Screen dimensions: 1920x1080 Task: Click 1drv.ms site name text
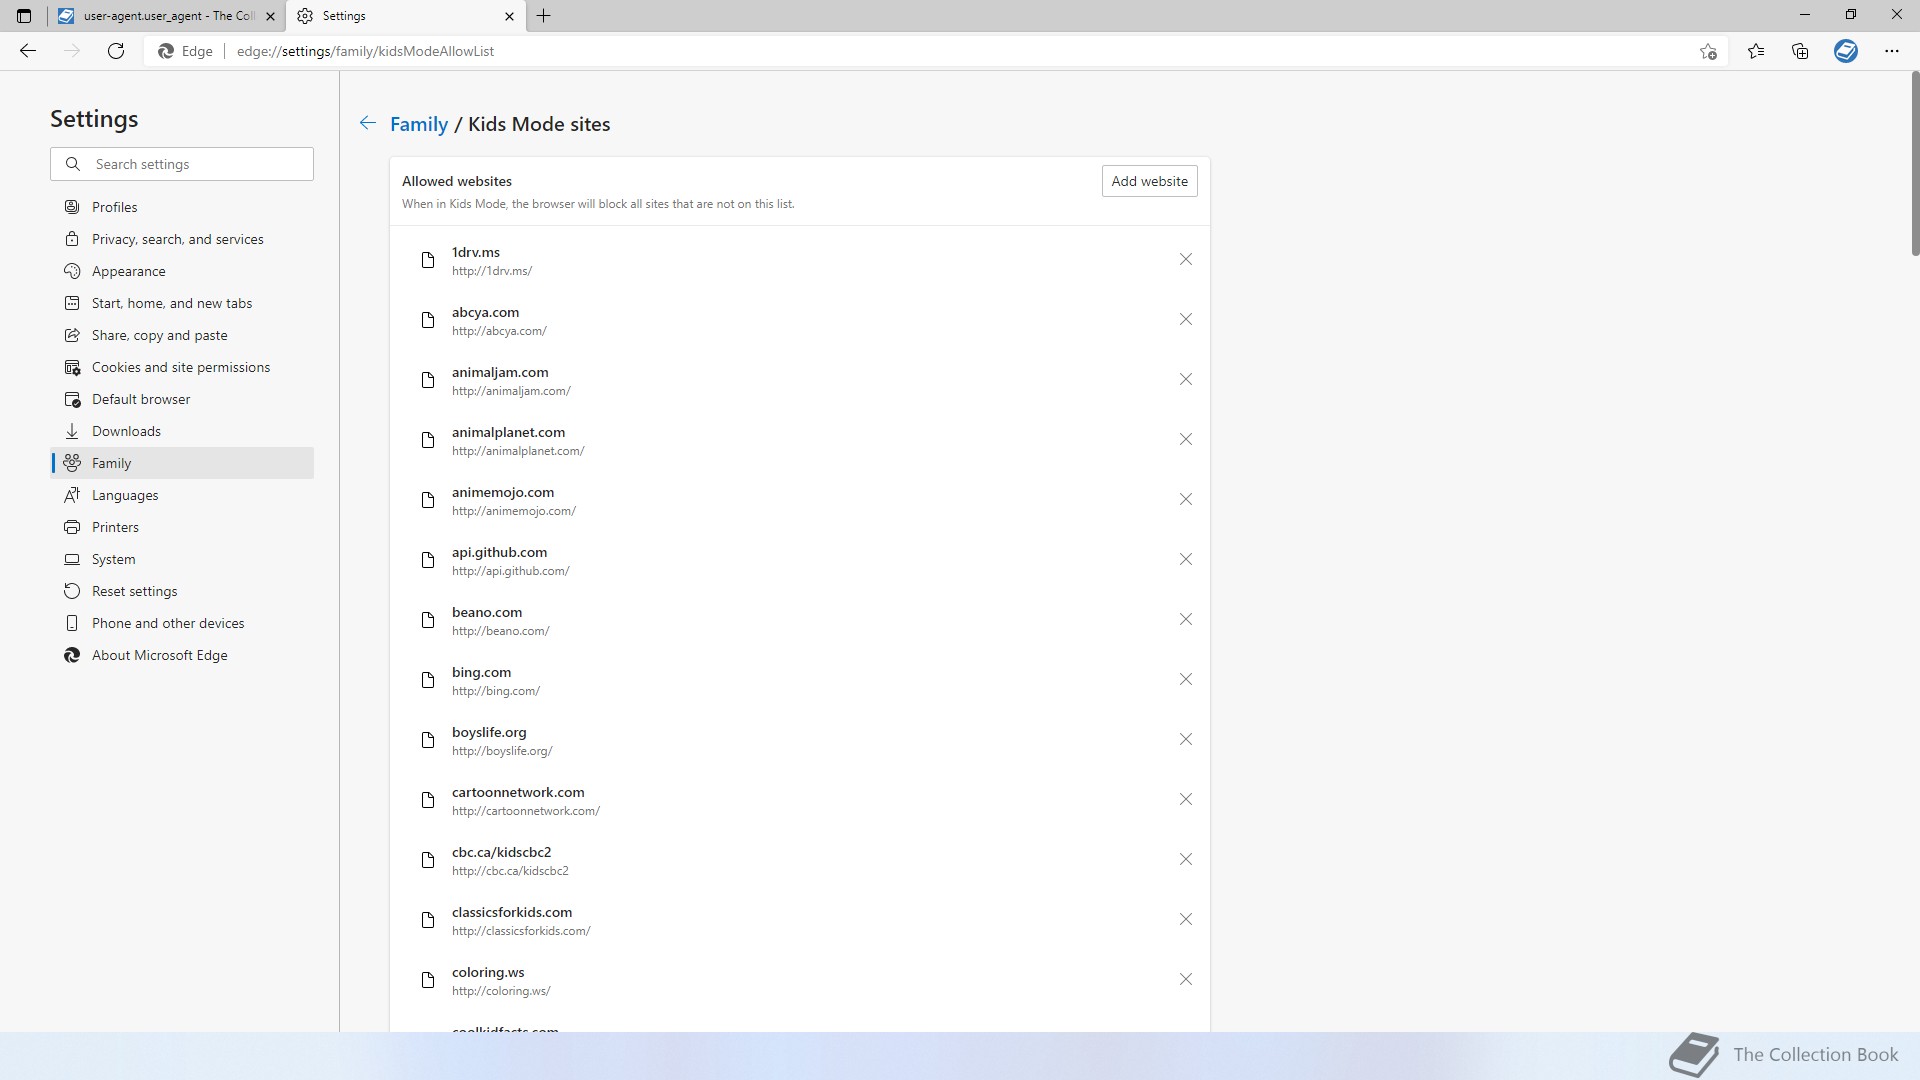click(x=476, y=252)
